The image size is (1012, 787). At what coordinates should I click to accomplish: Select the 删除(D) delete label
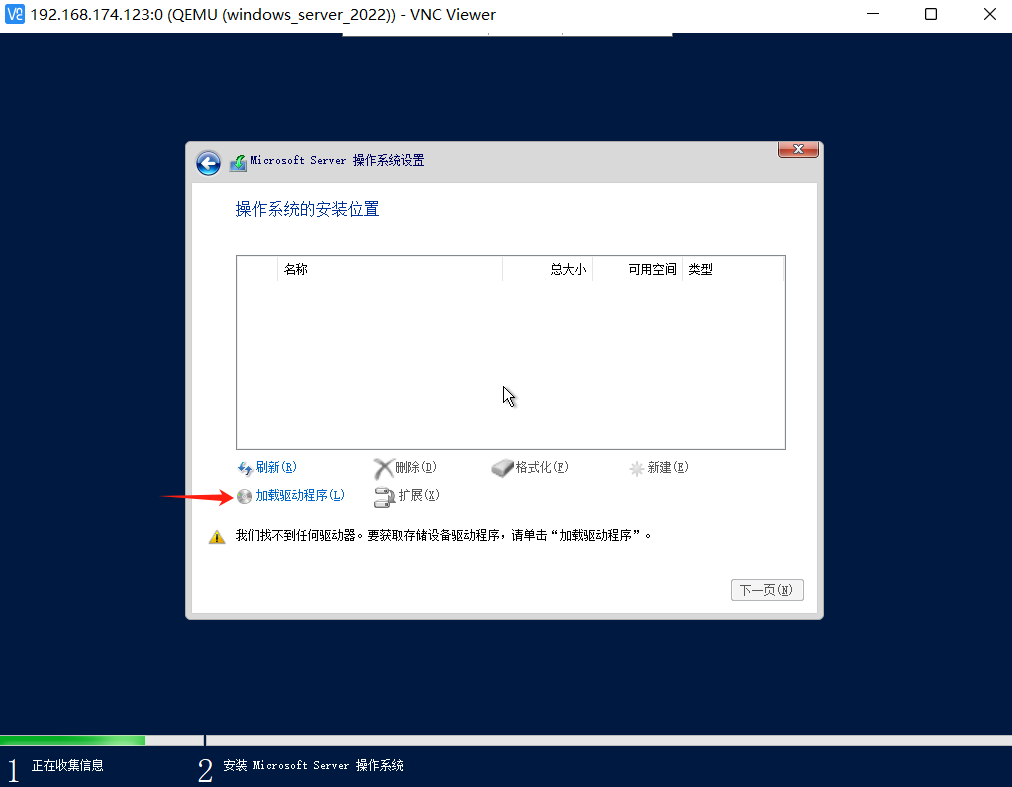(416, 467)
